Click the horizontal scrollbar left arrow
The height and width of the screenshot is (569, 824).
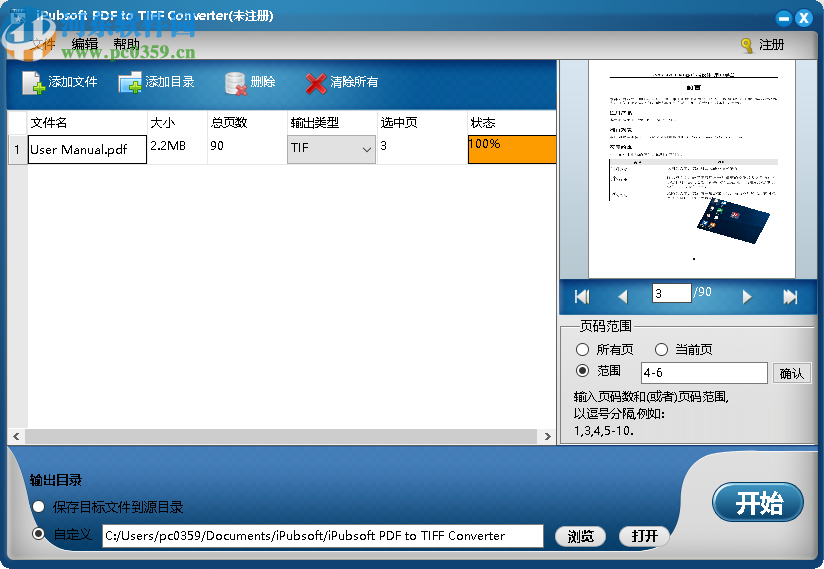pos(16,437)
